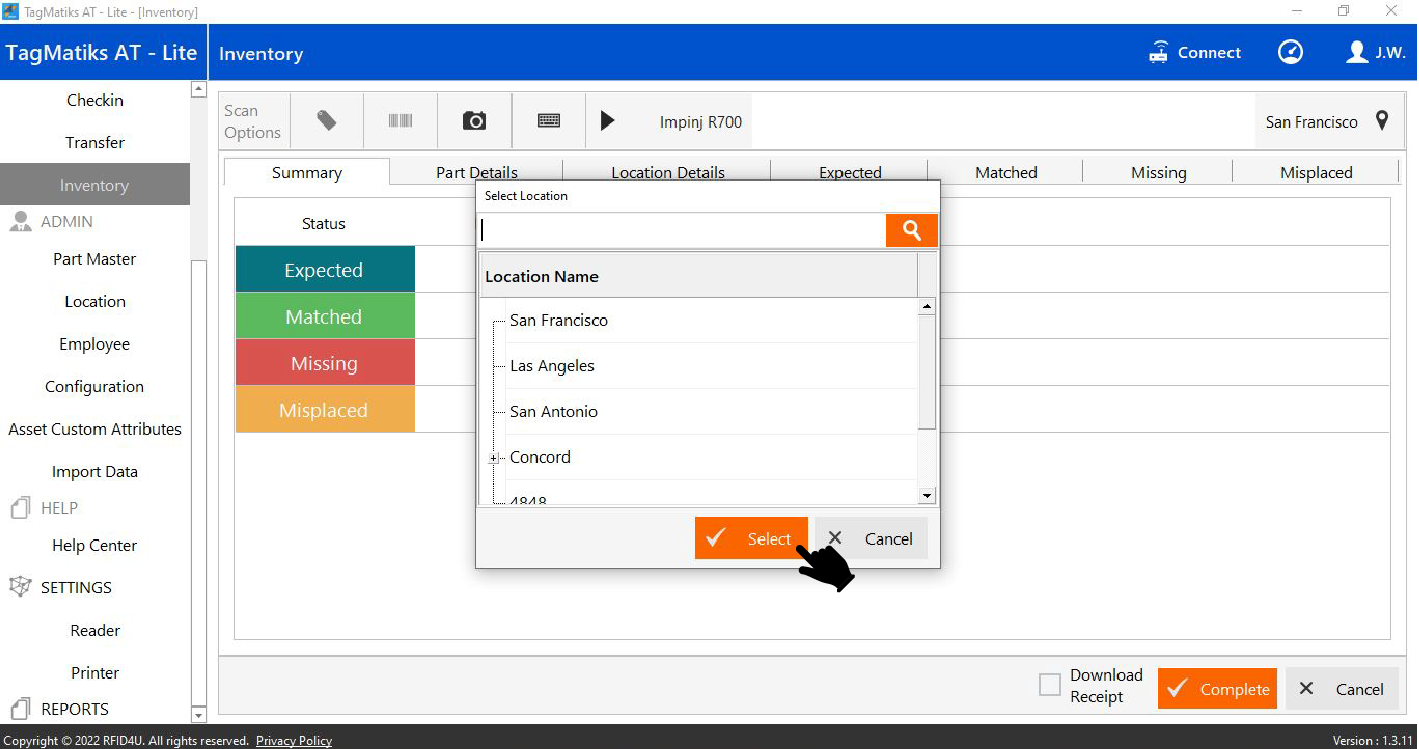Click the orange search magnifier button

pos(911,230)
